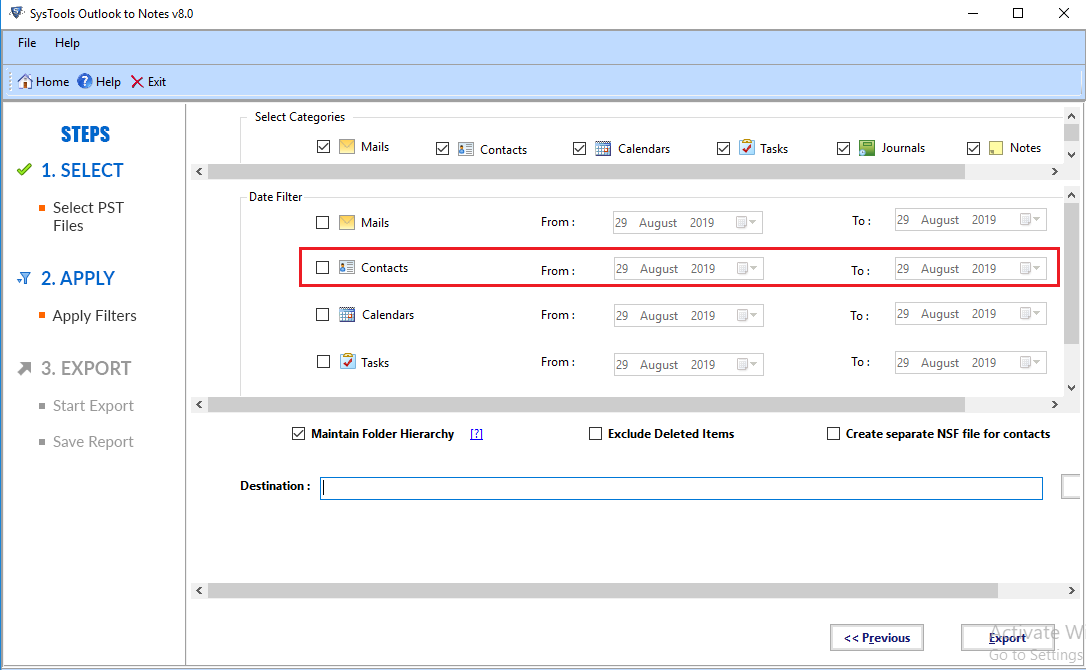Screen dimensions: 1086x670
Task: Uncheck the Mails category checkbox
Action: click(x=323, y=147)
